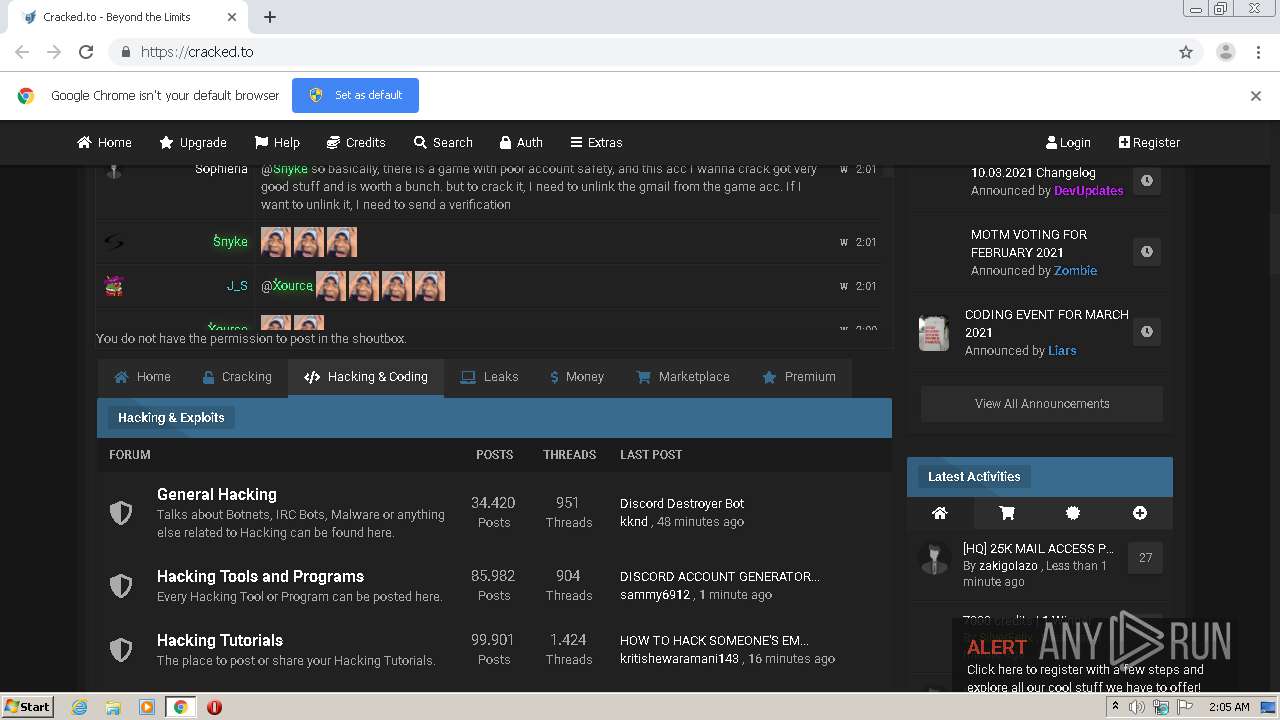Click Snyke's username in the shoutbox
This screenshot has height=720, width=1280.
230,242
